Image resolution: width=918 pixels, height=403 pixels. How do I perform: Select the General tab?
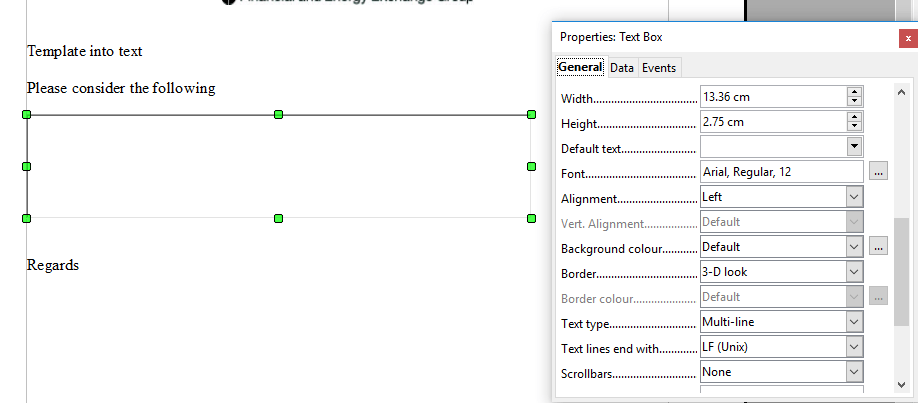tap(580, 68)
